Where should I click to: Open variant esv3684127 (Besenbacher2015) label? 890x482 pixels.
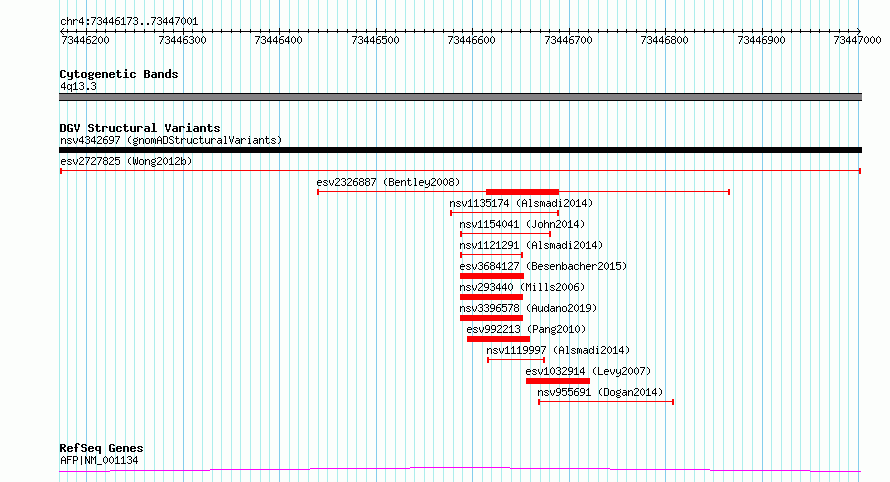click(x=543, y=266)
